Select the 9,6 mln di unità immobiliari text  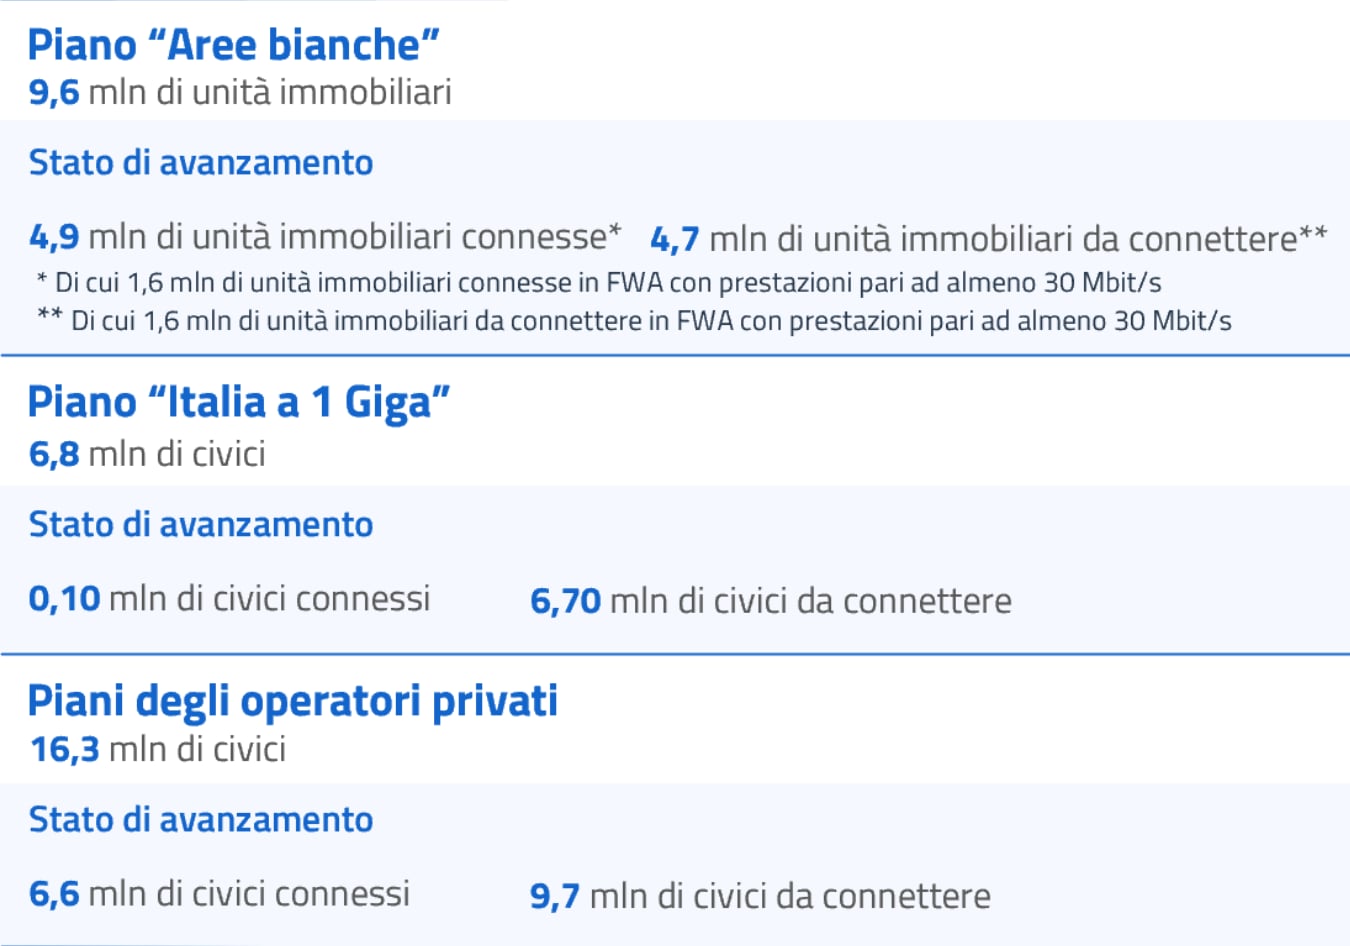tap(240, 93)
